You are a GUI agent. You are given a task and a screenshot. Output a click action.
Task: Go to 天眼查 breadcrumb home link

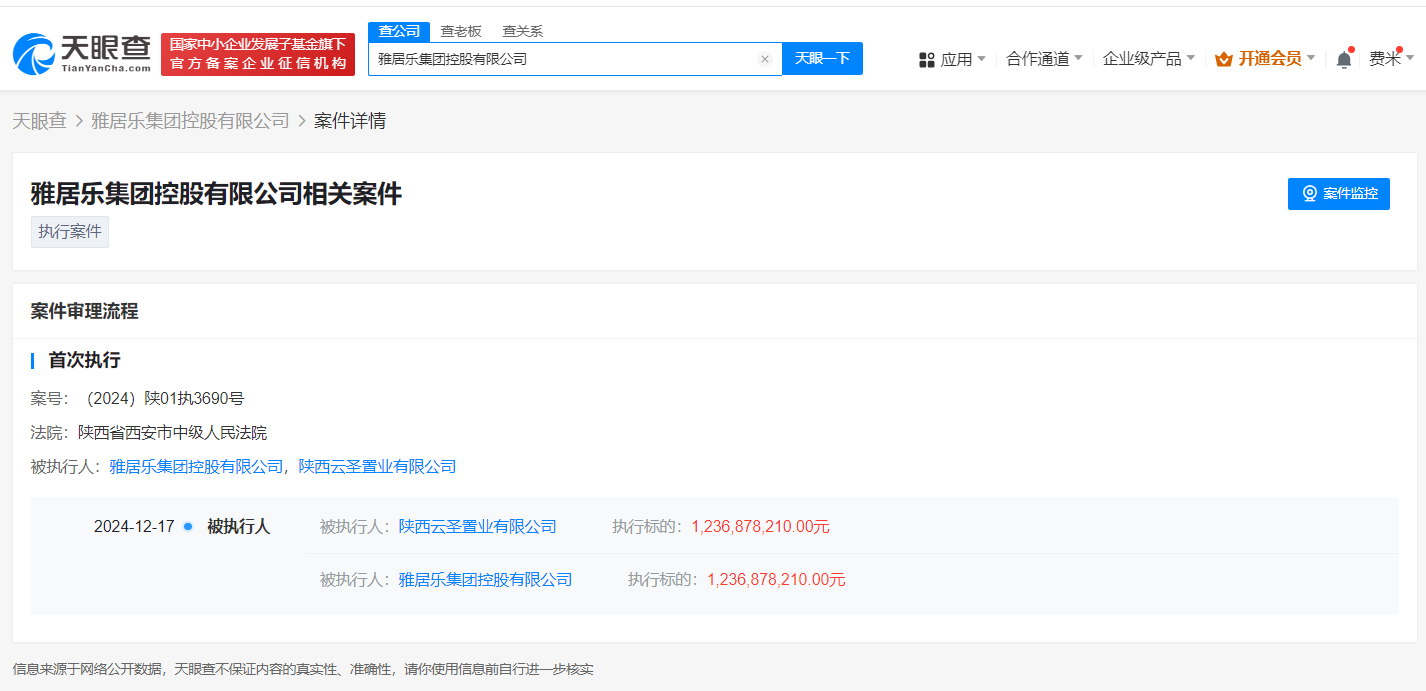point(39,121)
